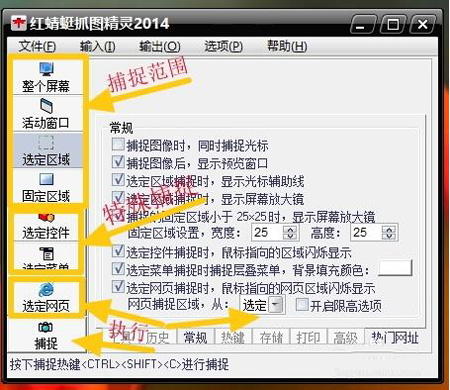450x390 pixels.
Task: Open the 帮助(H) menu
Action: [x=287, y=46]
